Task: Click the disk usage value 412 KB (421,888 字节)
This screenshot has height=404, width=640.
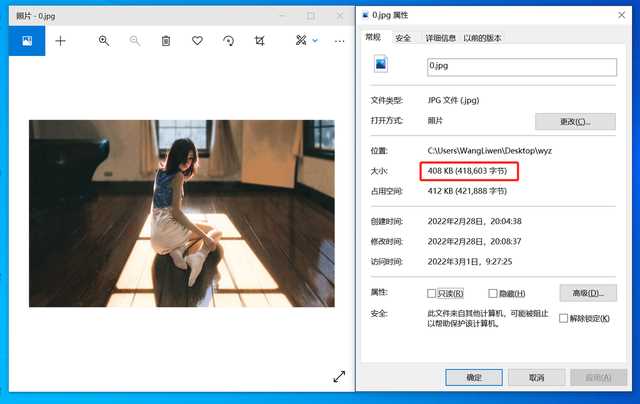Action: pyautogui.click(x=467, y=191)
